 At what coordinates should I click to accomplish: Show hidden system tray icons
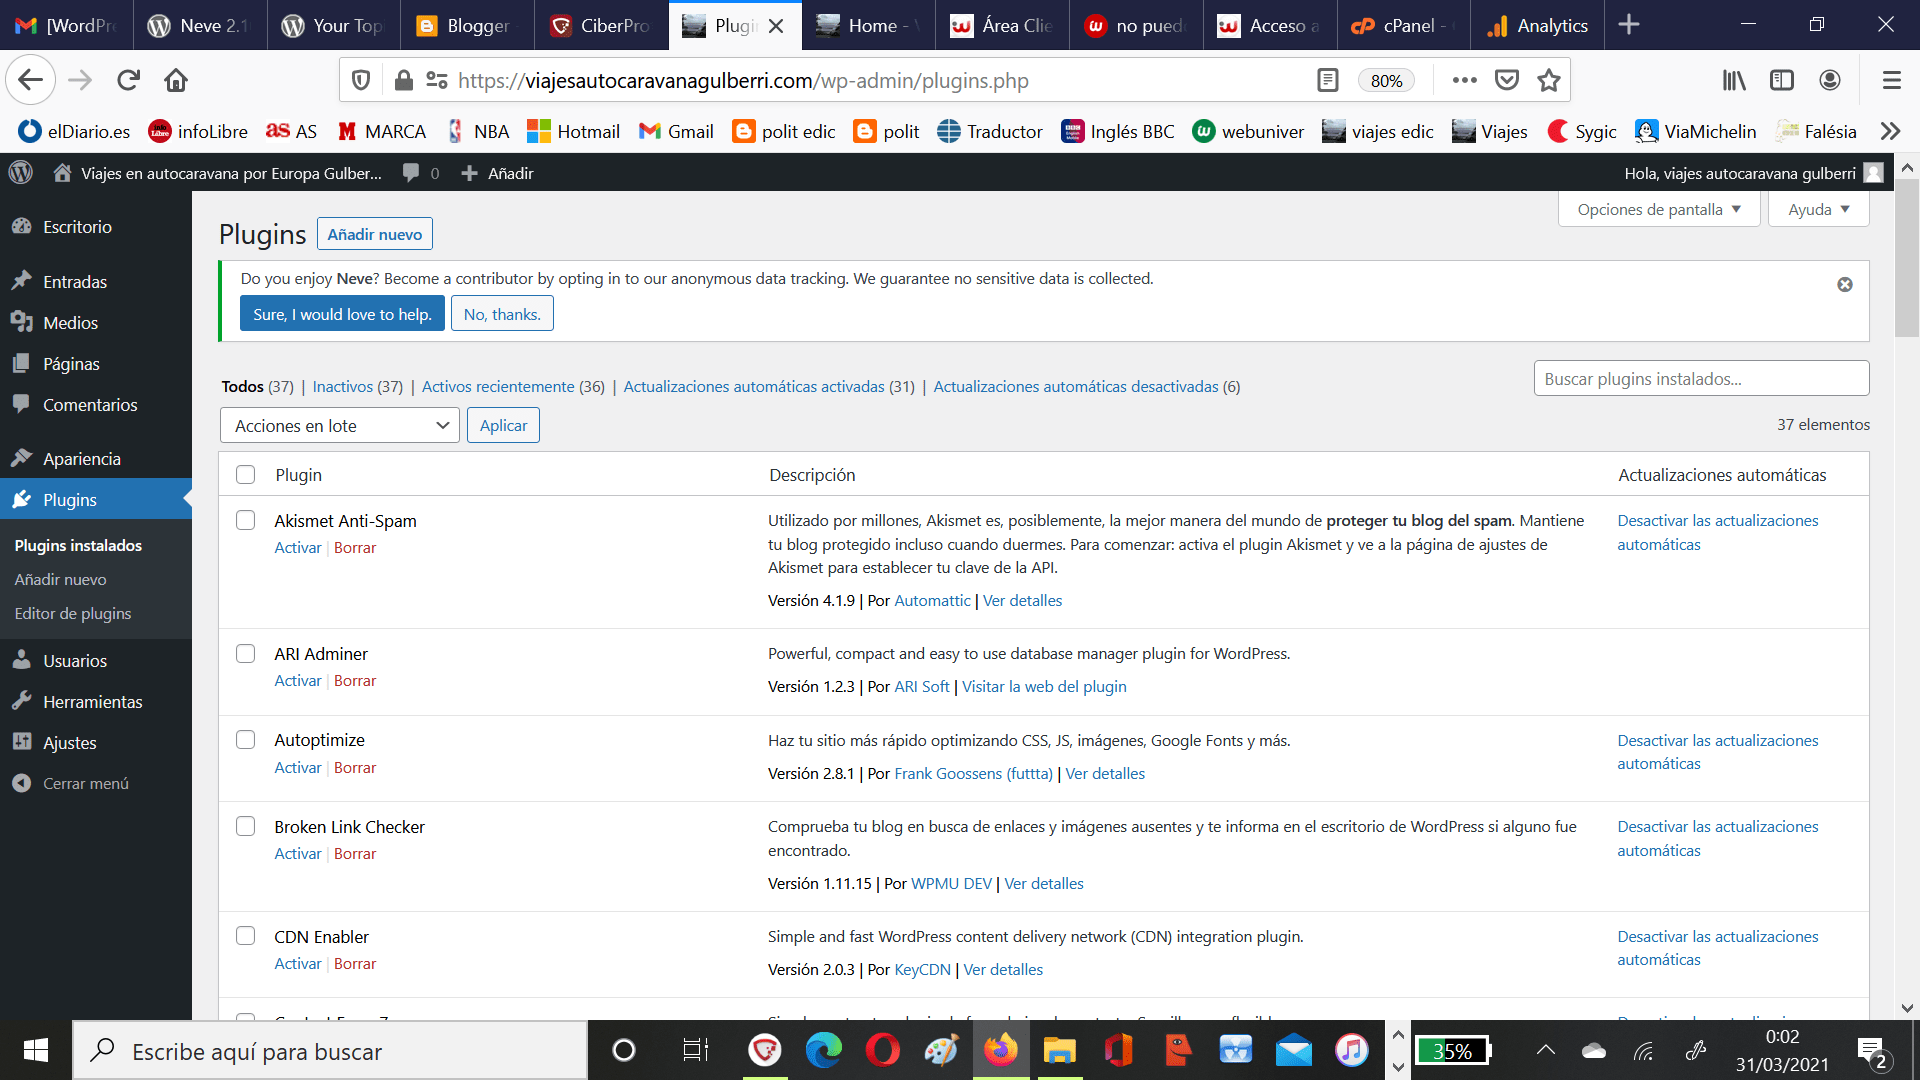click(1545, 1050)
